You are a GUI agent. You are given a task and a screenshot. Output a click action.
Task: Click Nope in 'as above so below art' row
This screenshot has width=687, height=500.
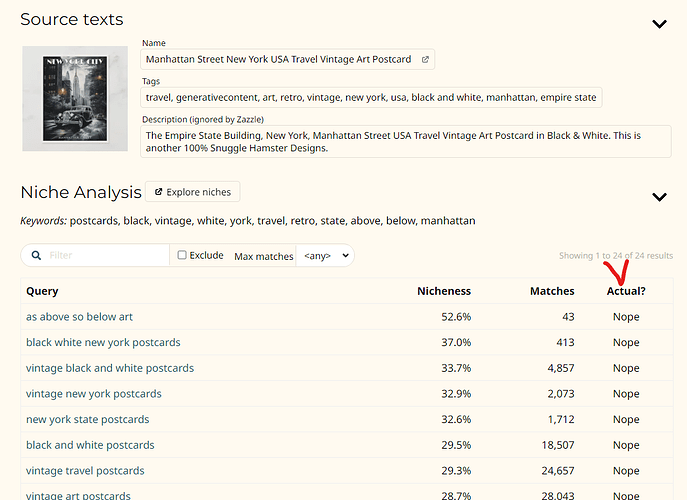pyautogui.click(x=626, y=317)
